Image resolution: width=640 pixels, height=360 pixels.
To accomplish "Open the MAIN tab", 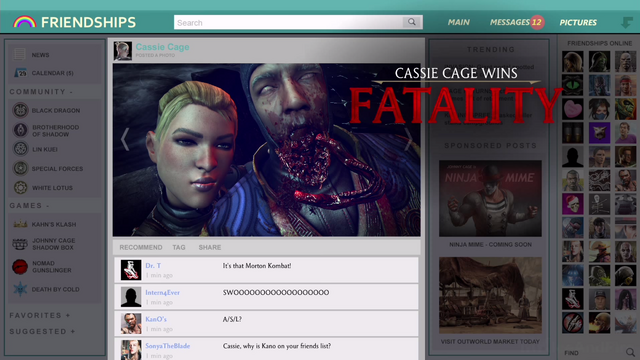I will click(x=458, y=22).
